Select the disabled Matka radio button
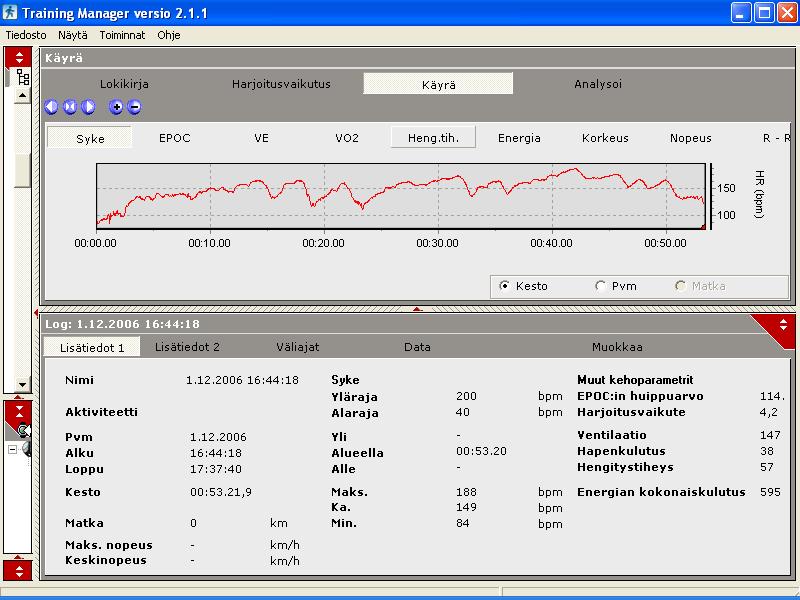 680,286
